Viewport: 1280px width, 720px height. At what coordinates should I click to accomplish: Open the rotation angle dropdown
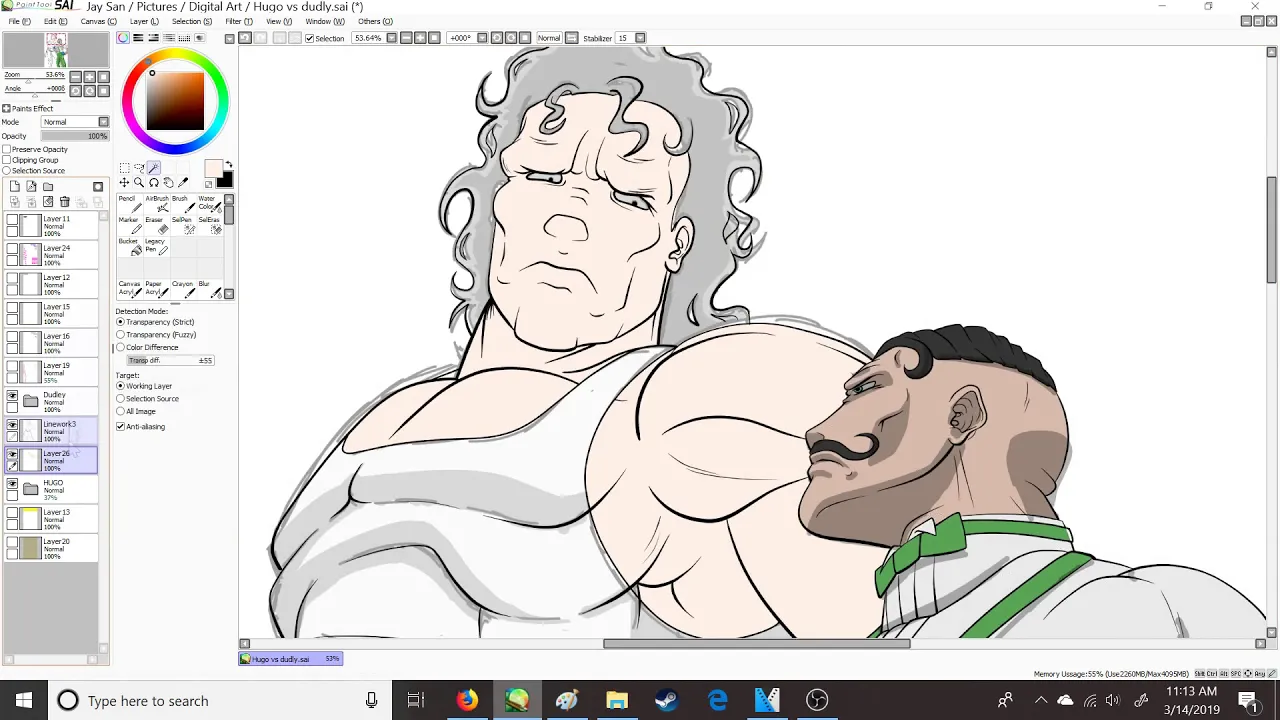pos(482,38)
